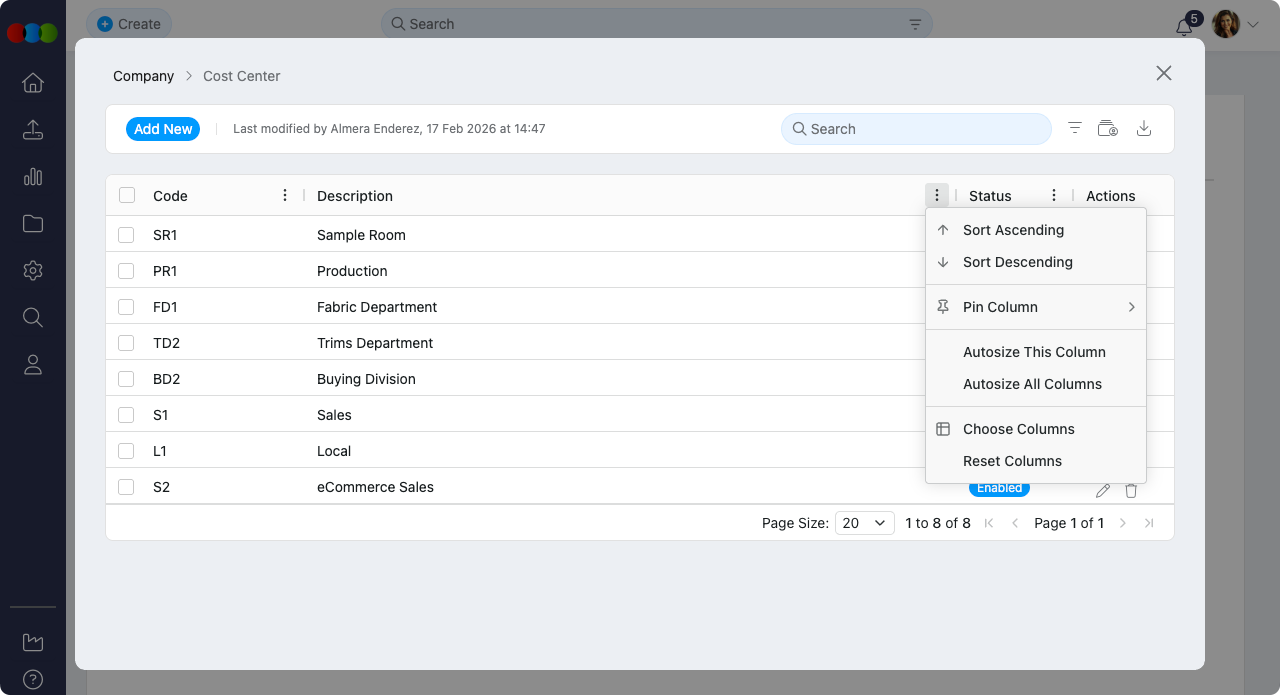
Task: Check the Sample Room row checkbox
Action: [x=126, y=235]
